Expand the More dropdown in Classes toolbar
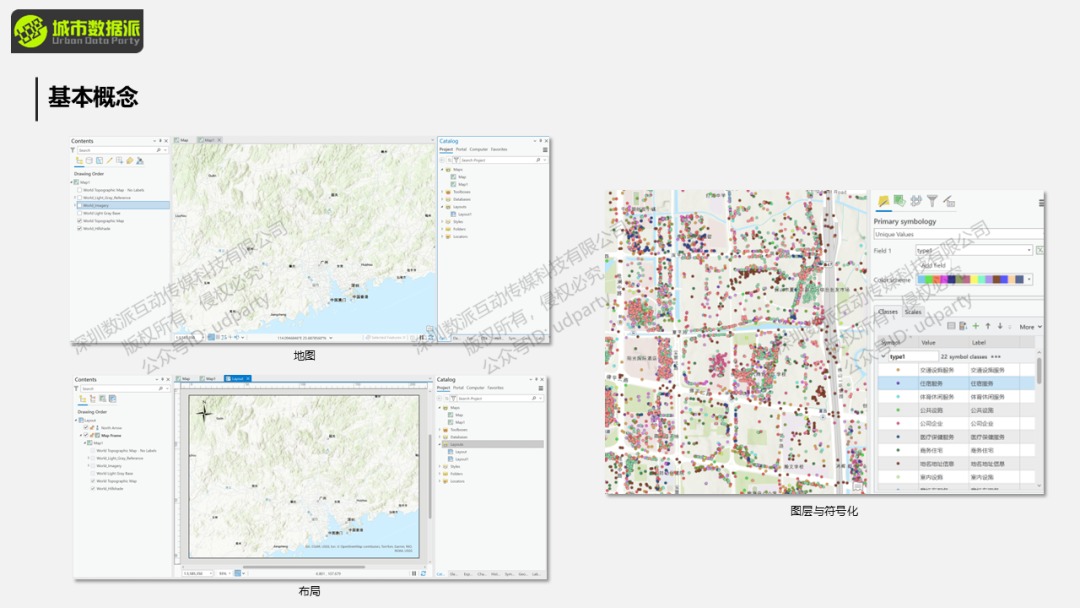The image size is (1080, 608). click(1030, 327)
